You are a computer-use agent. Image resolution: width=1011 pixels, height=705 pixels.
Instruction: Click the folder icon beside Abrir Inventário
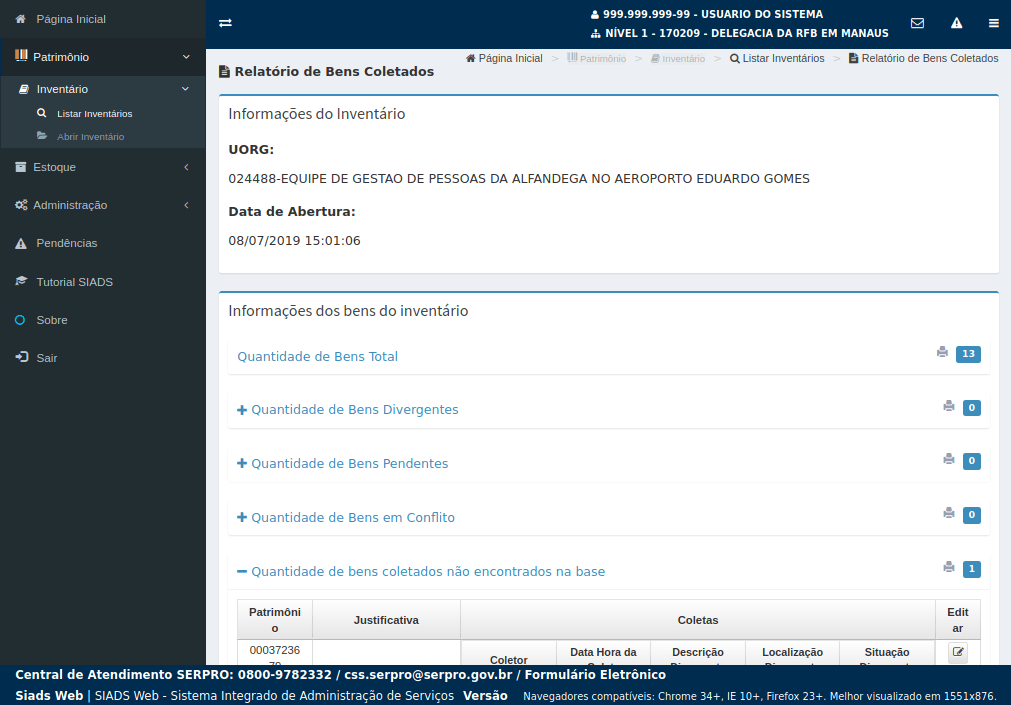tap(42, 136)
